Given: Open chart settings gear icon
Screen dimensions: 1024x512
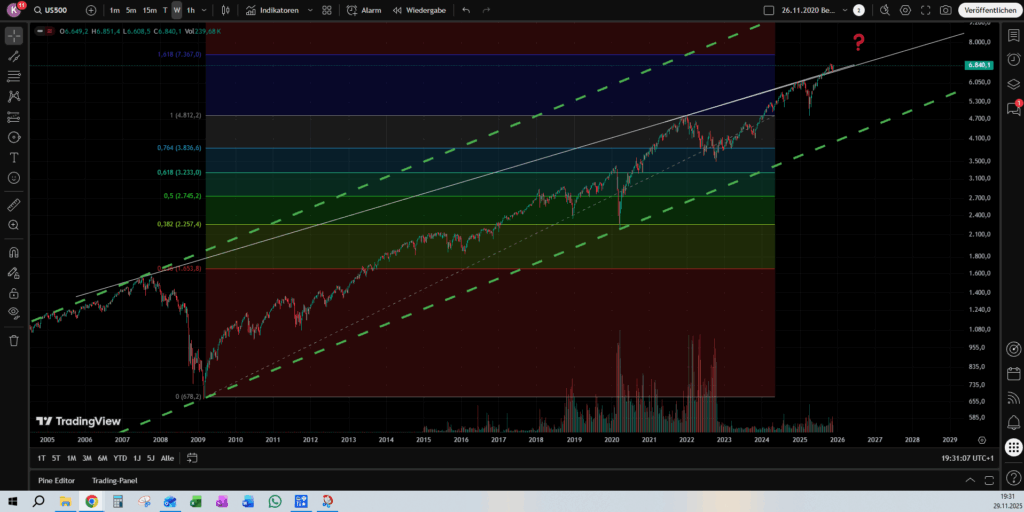Looking at the screenshot, I should click(905, 10).
